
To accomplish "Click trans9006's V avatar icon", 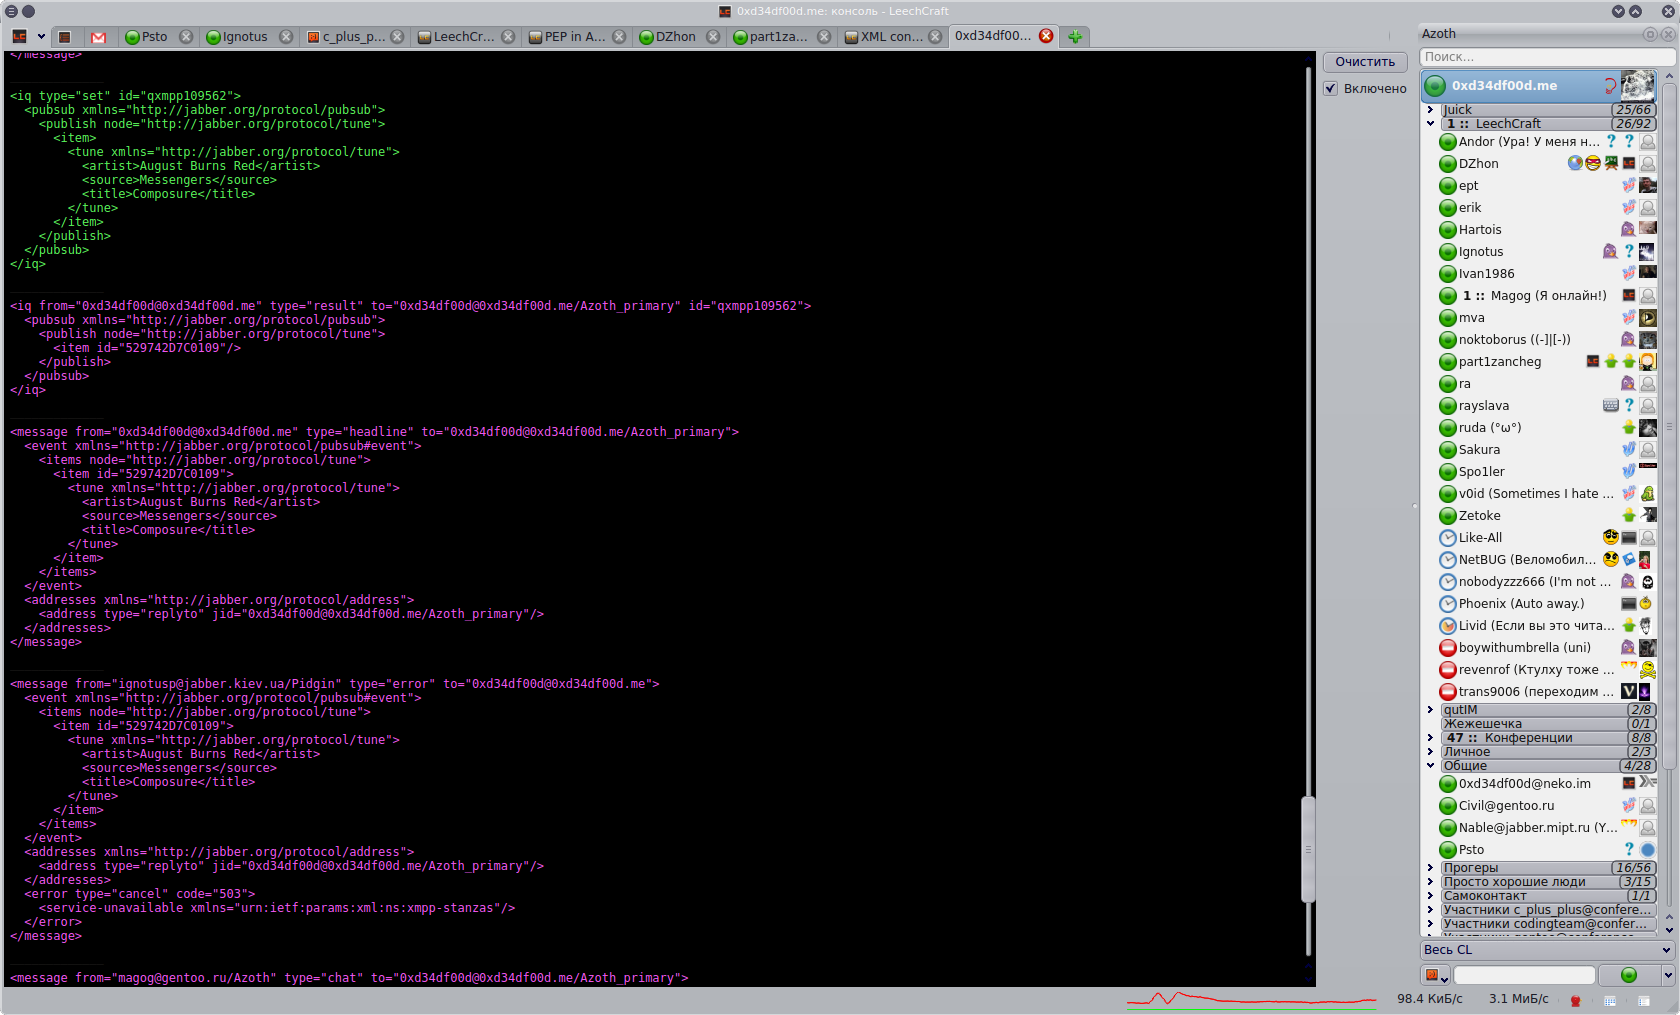I will 1629,692.
